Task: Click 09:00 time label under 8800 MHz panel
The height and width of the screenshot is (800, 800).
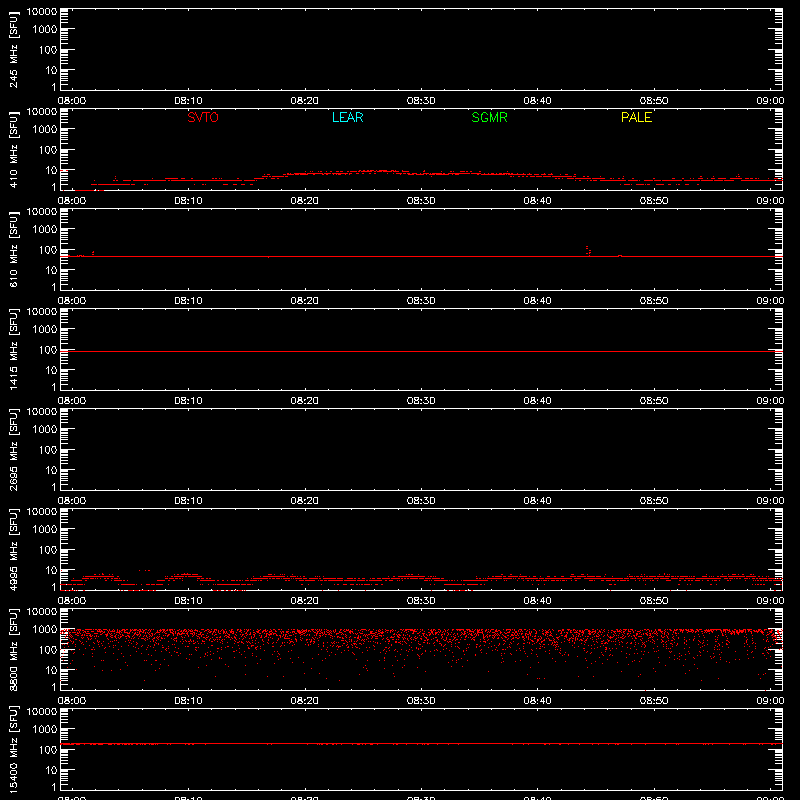Action: 770,701
